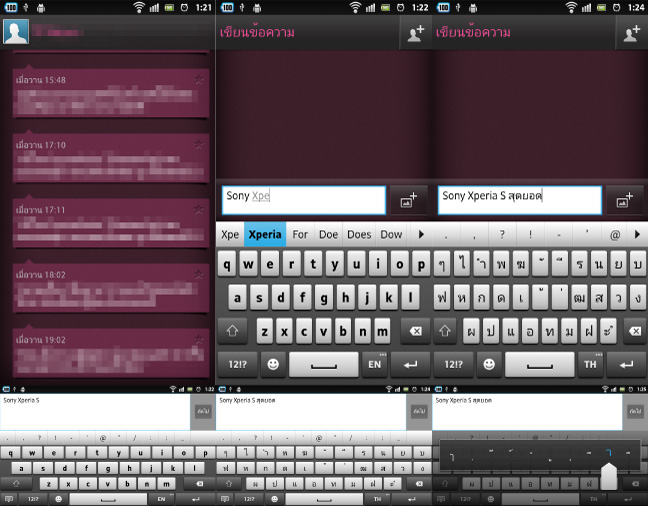Star the message sent yesterday at 17:11

[199, 210]
